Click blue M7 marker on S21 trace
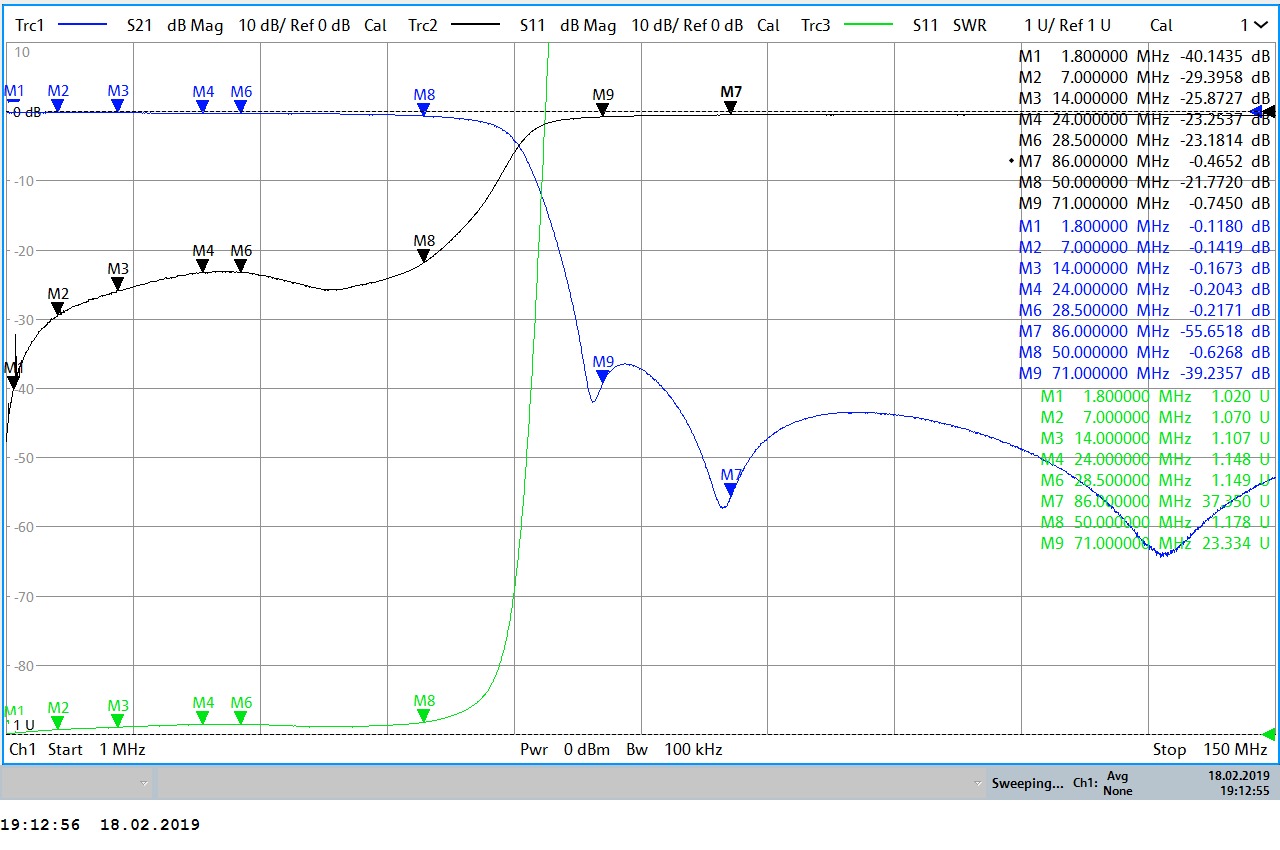This screenshot has width=1280, height=850. 731,488
